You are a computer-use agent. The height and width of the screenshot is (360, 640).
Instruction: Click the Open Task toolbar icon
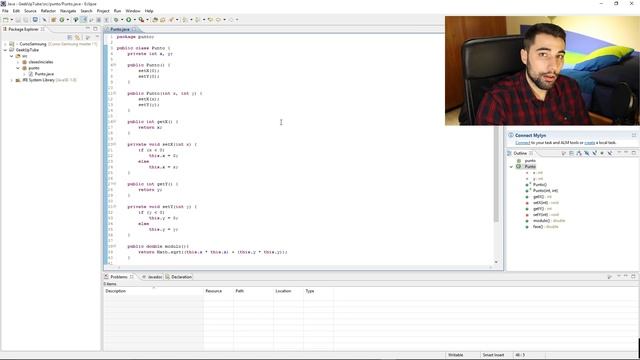(x=162, y=20)
